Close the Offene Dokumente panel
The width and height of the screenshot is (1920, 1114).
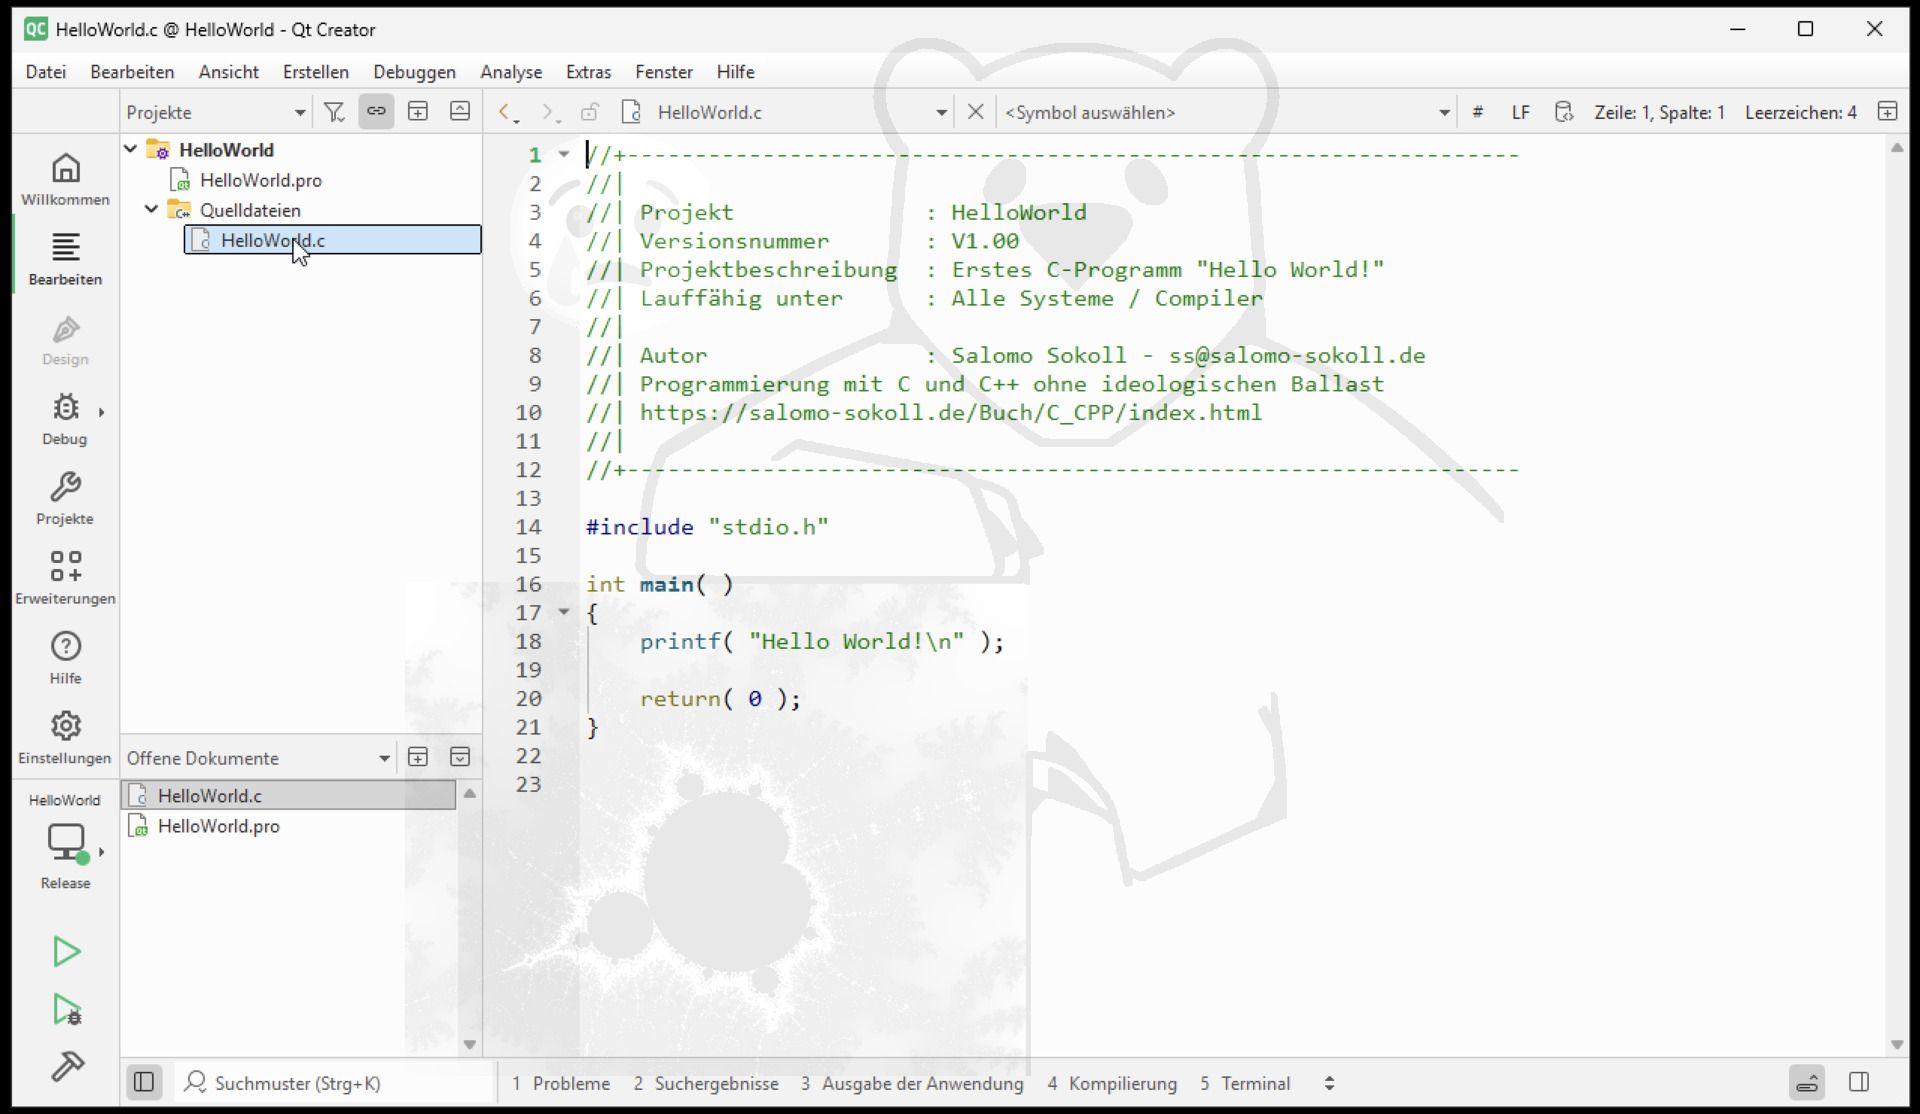point(460,757)
